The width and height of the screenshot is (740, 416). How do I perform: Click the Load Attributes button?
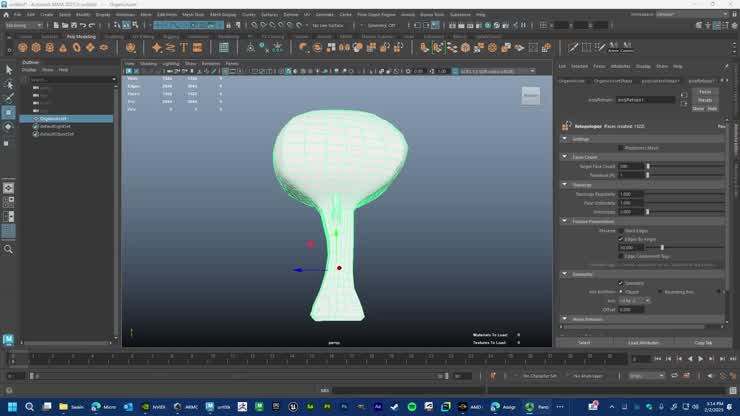645,342
